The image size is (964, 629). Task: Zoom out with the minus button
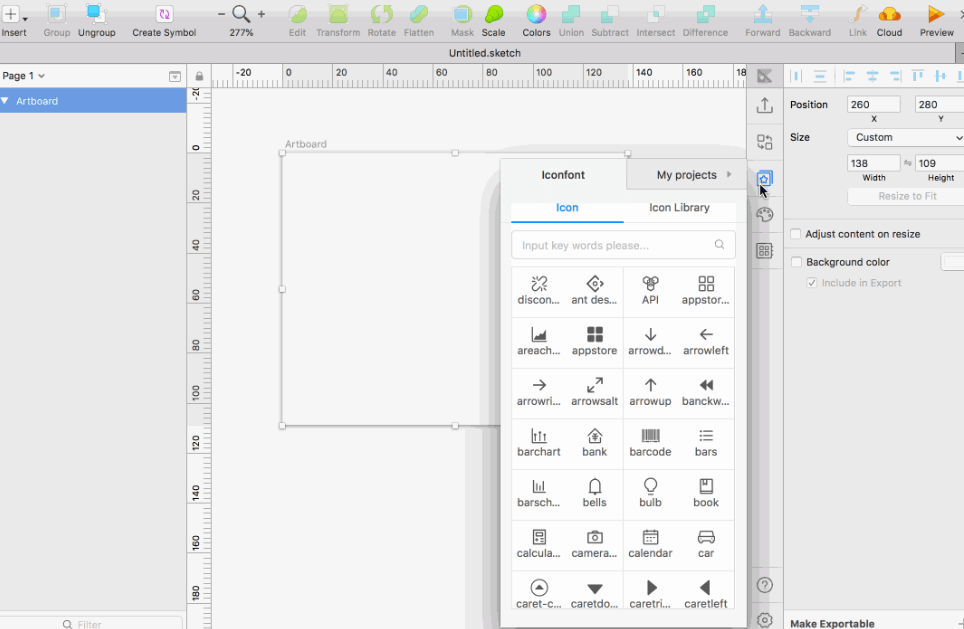tap(221, 14)
